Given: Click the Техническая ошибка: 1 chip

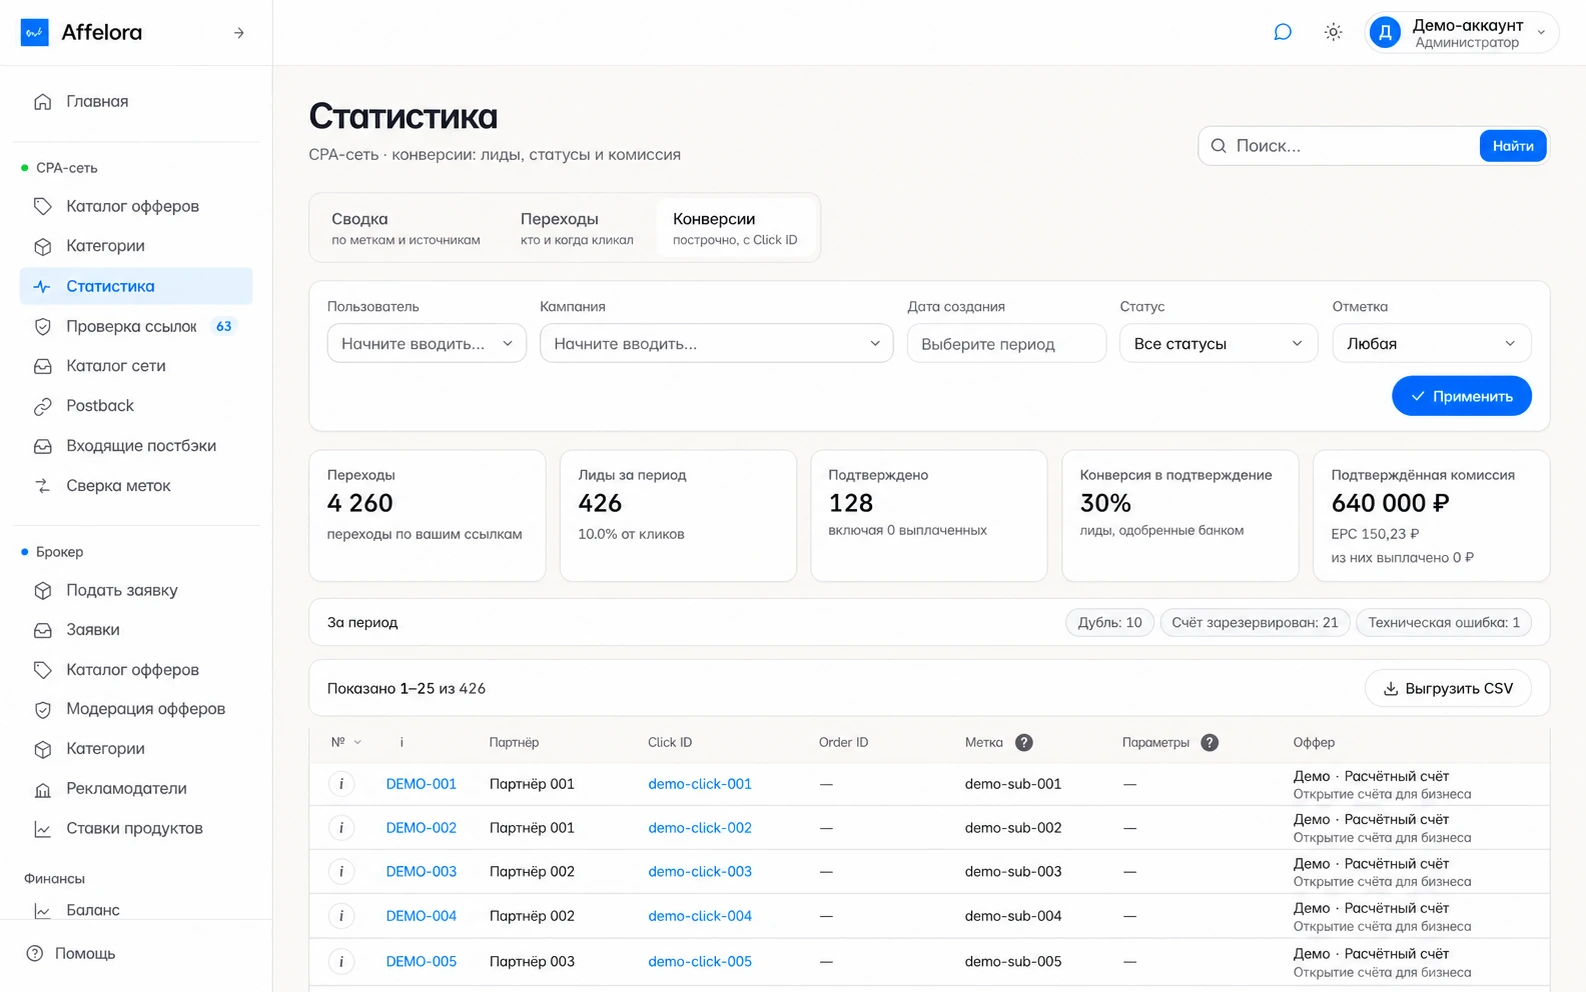Looking at the screenshot, I should [x=1444, y=622].
